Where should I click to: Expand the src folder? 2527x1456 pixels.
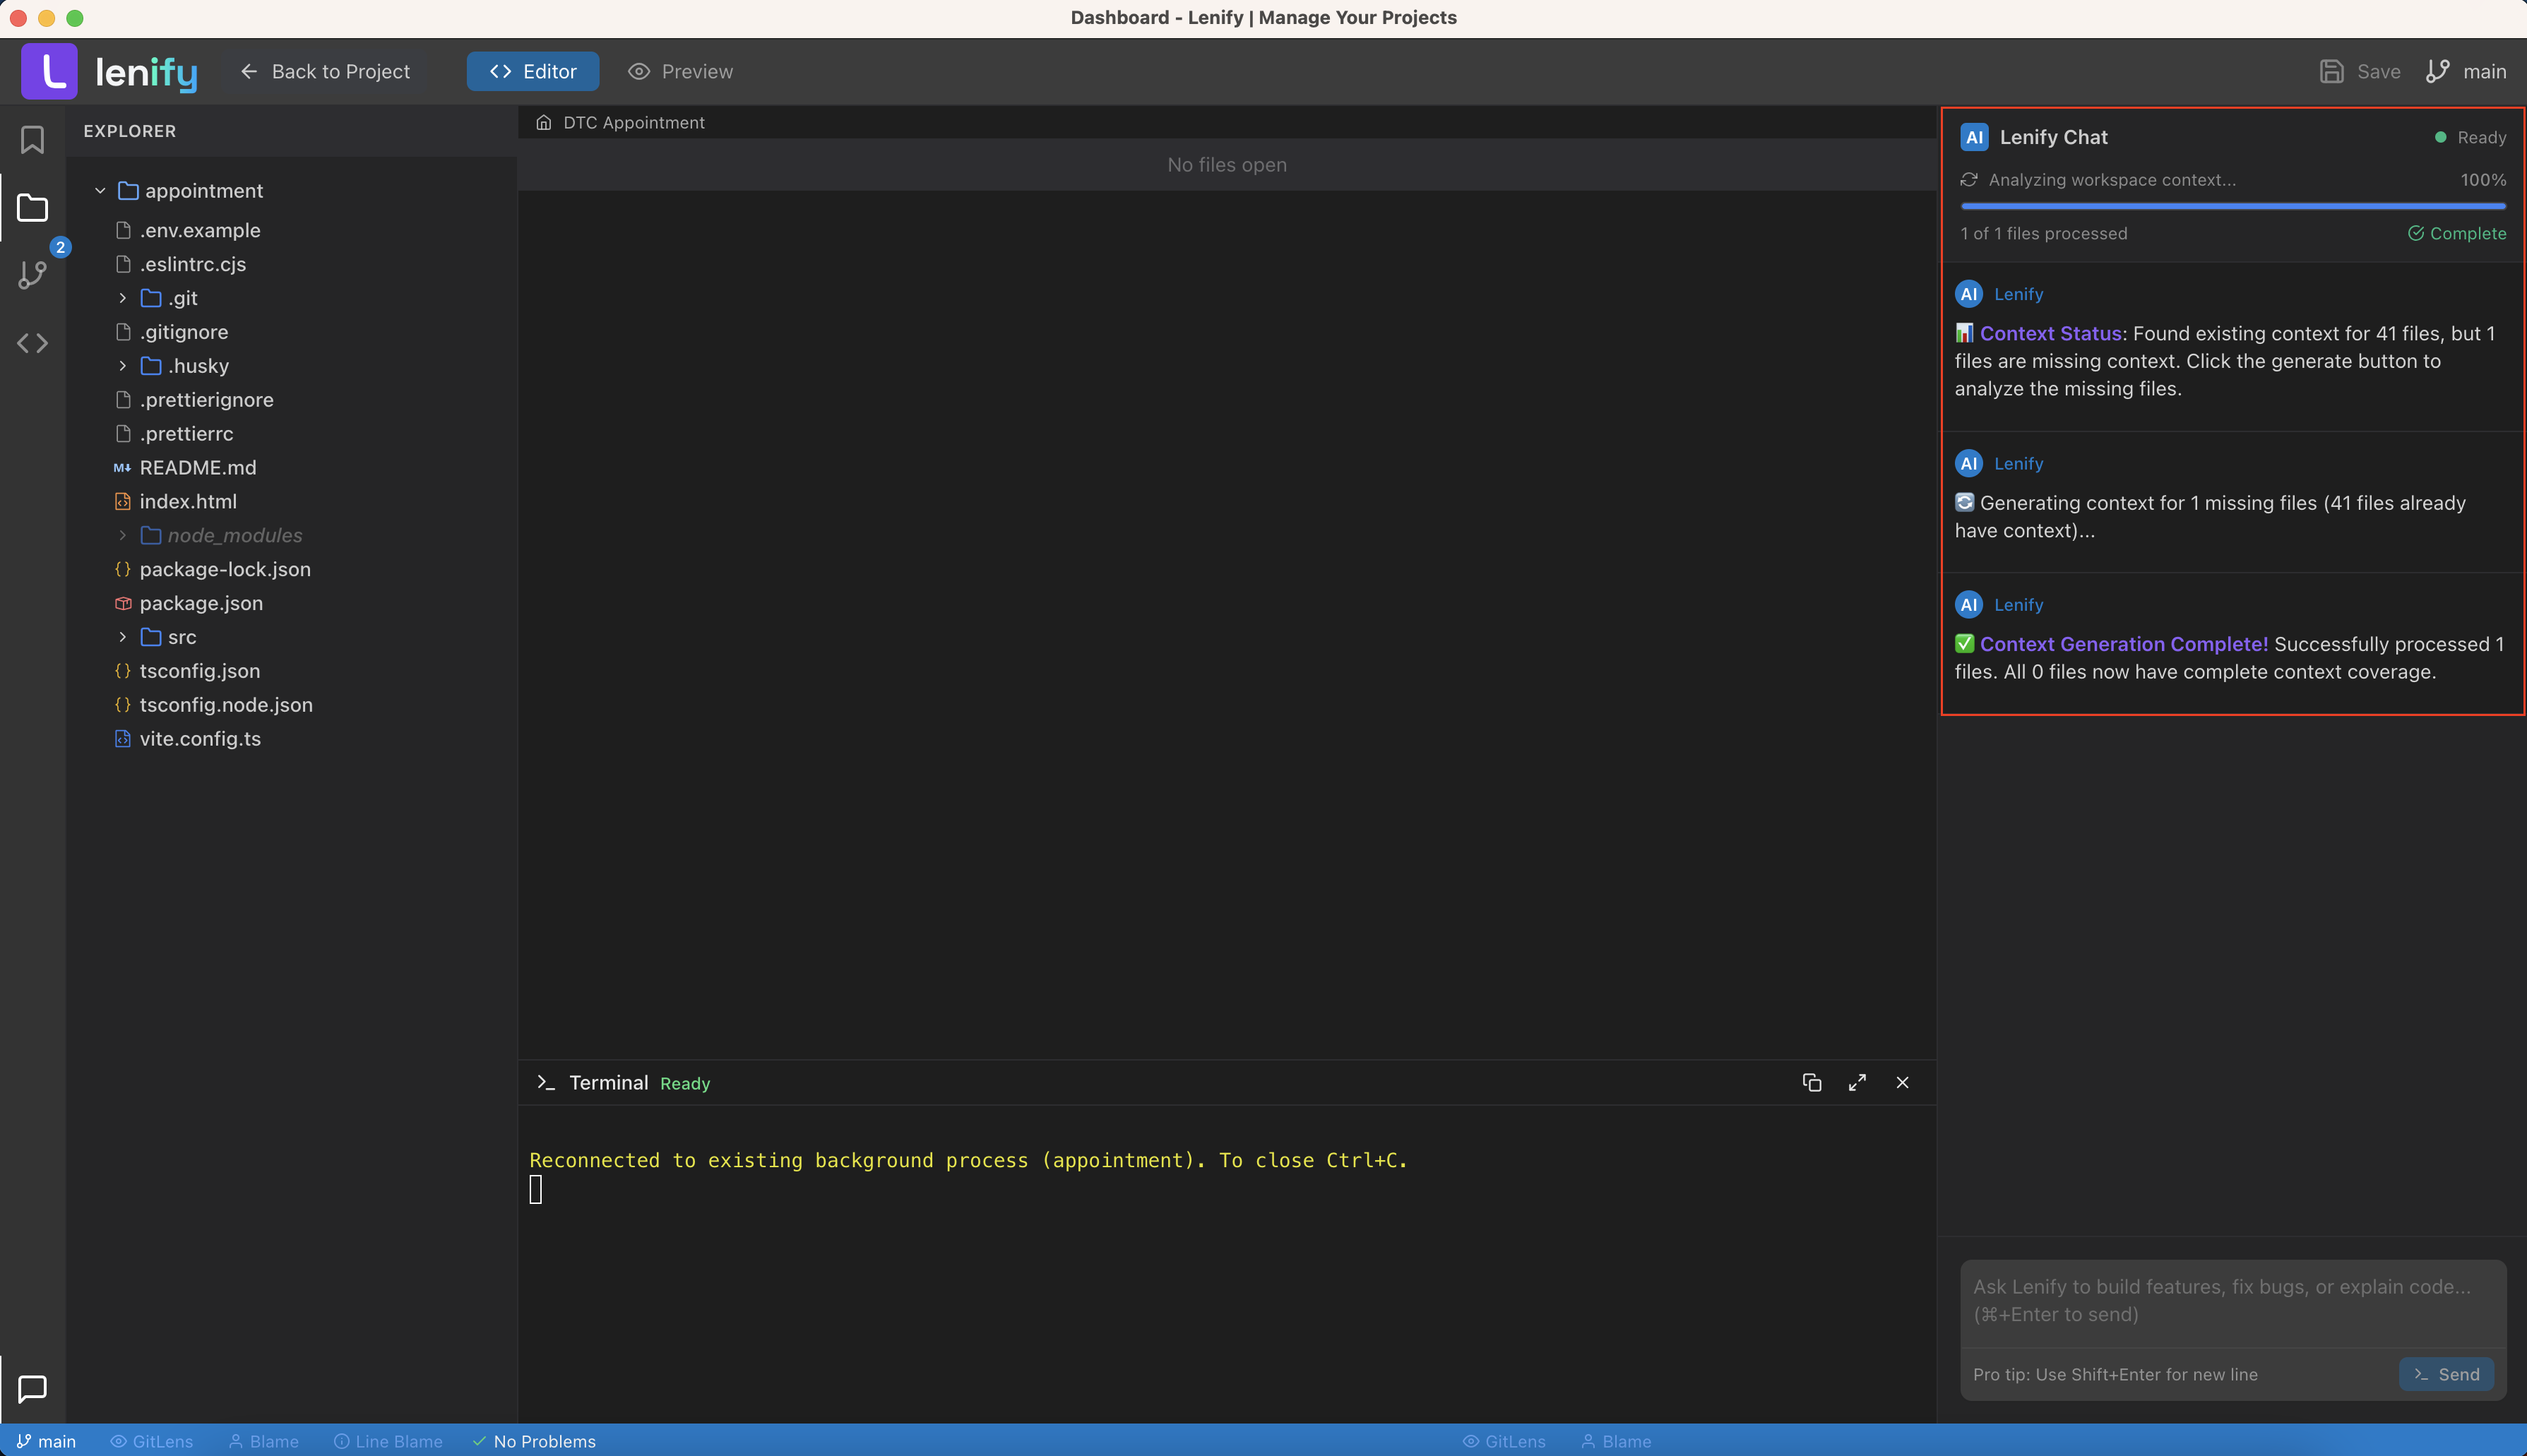click(123, 637)
